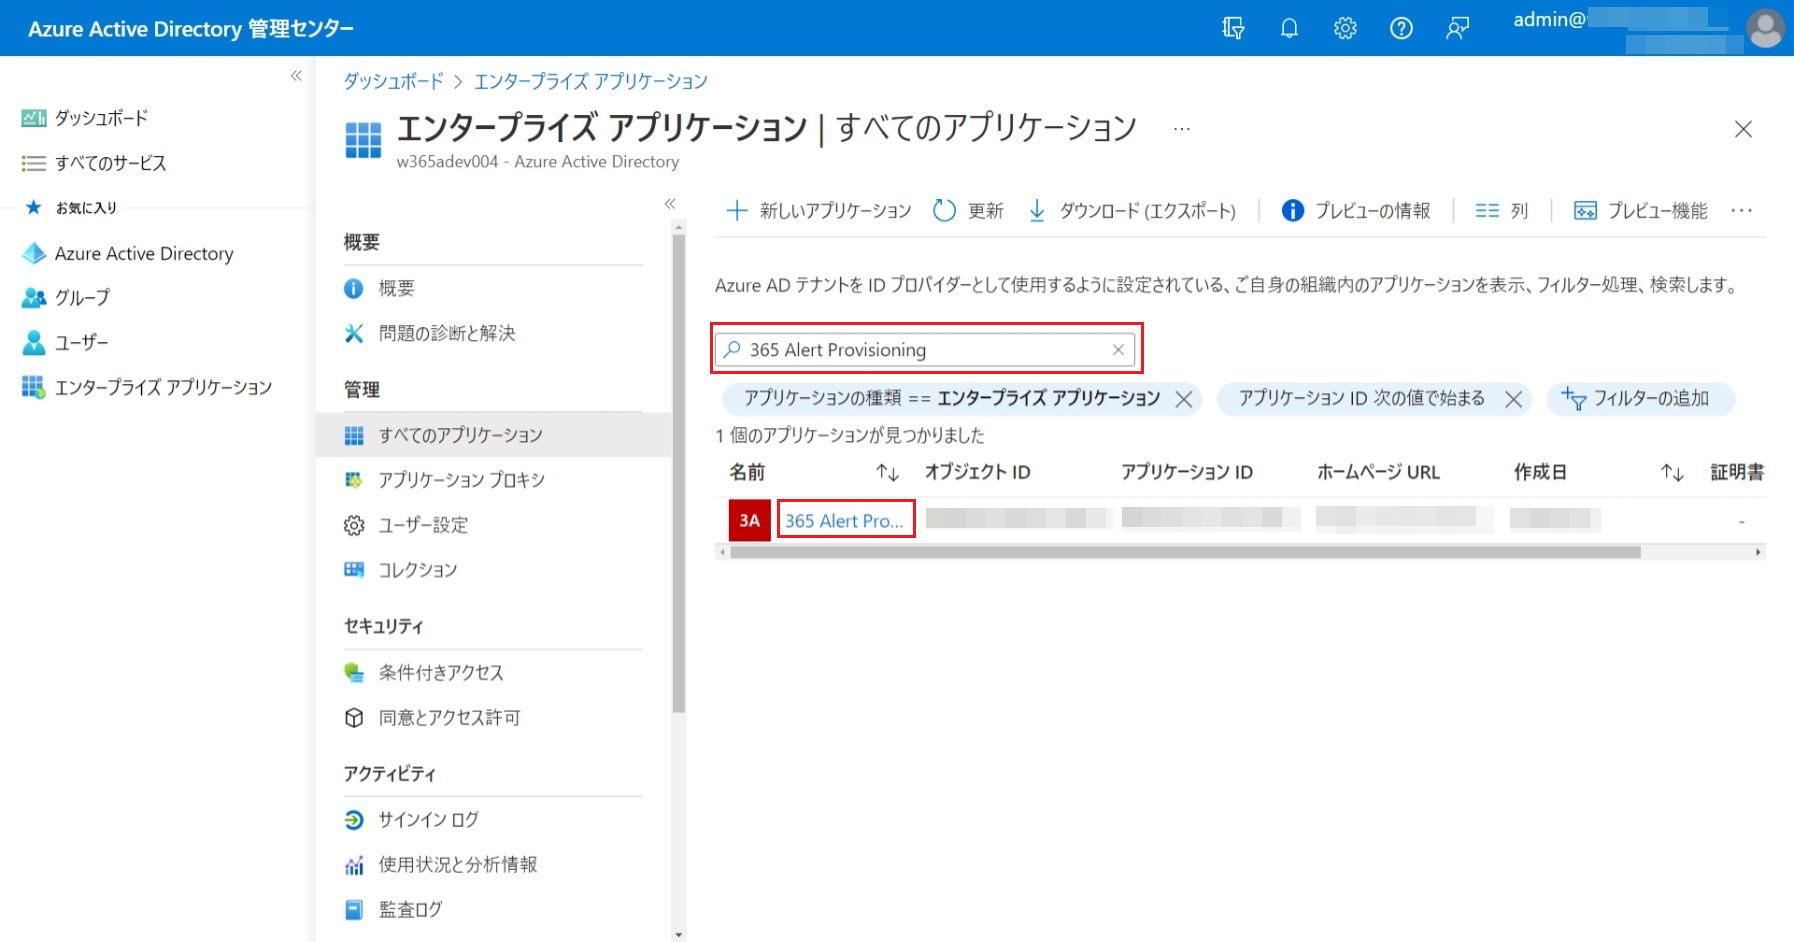Remove the Application ID filter chip

[1514, 399]
